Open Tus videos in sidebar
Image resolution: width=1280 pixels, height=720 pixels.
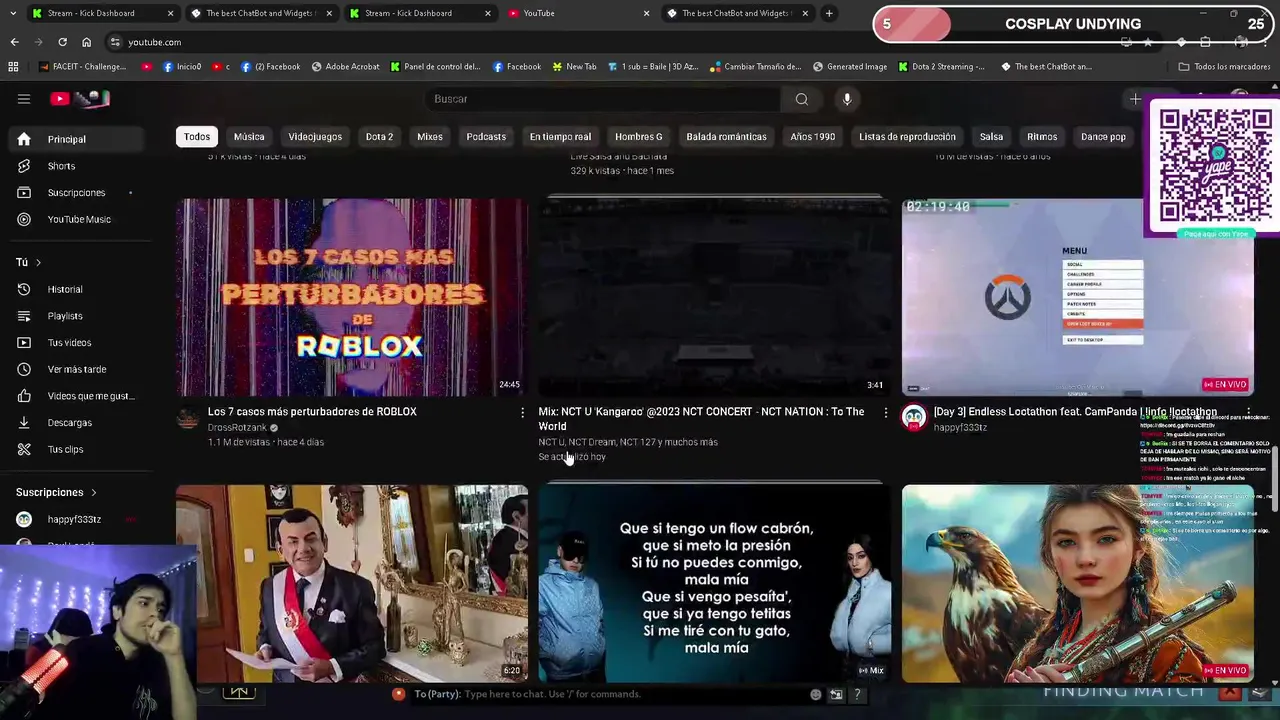point(76,343)
